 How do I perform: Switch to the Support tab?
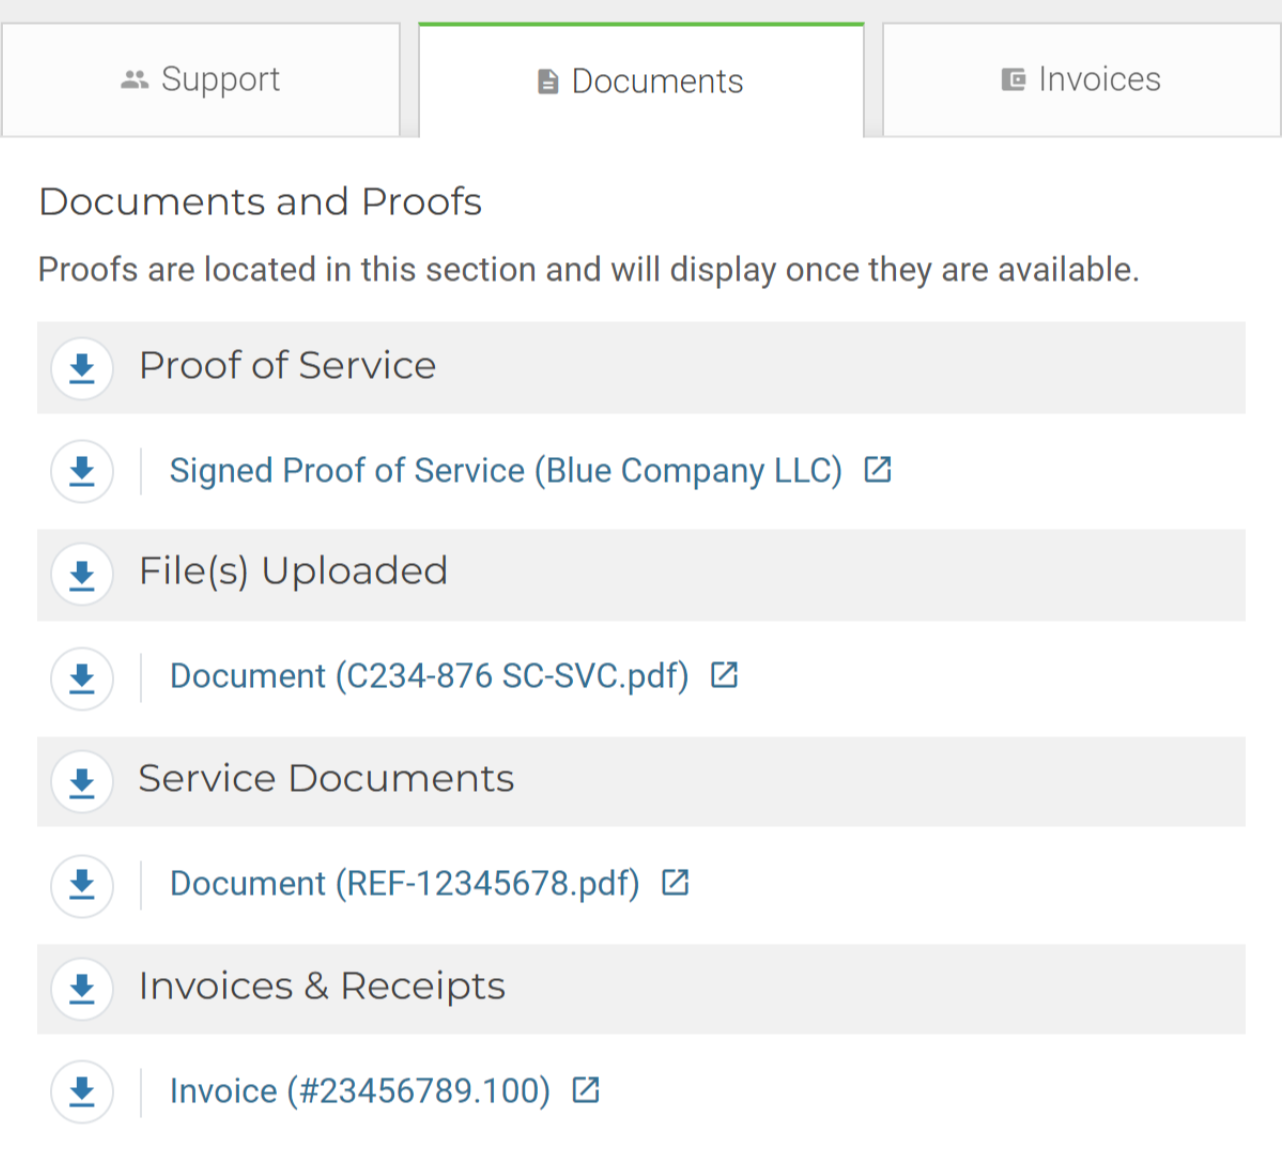coord(201,80)
